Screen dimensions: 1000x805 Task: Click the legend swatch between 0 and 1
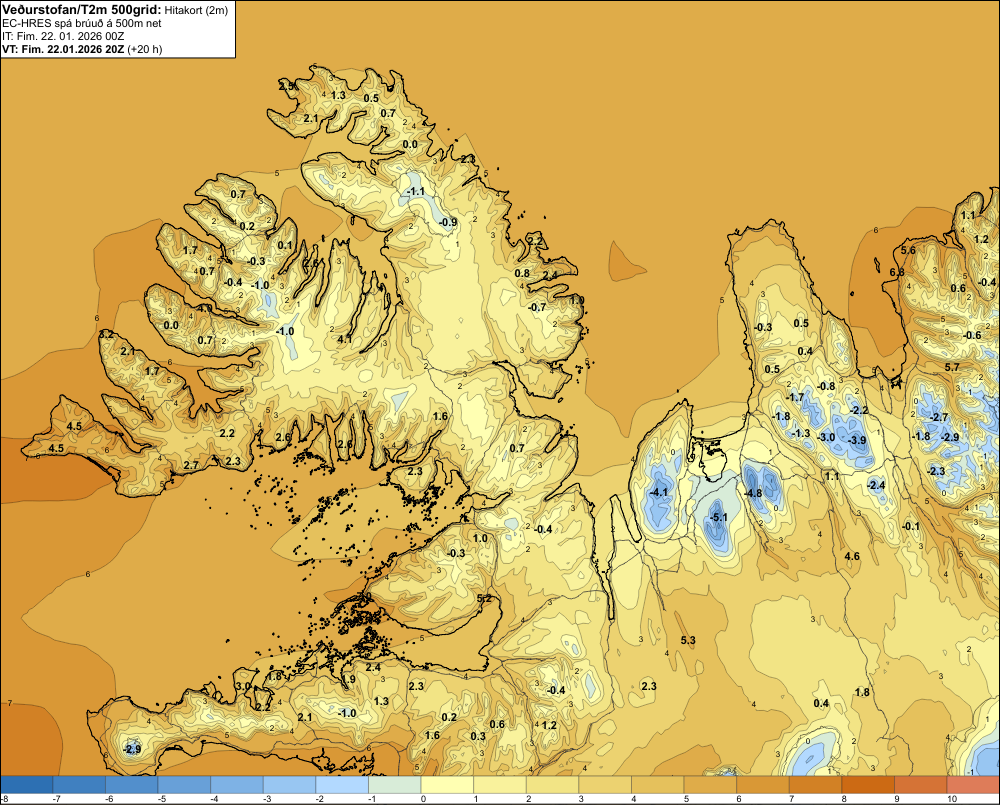tap(447, 784)
